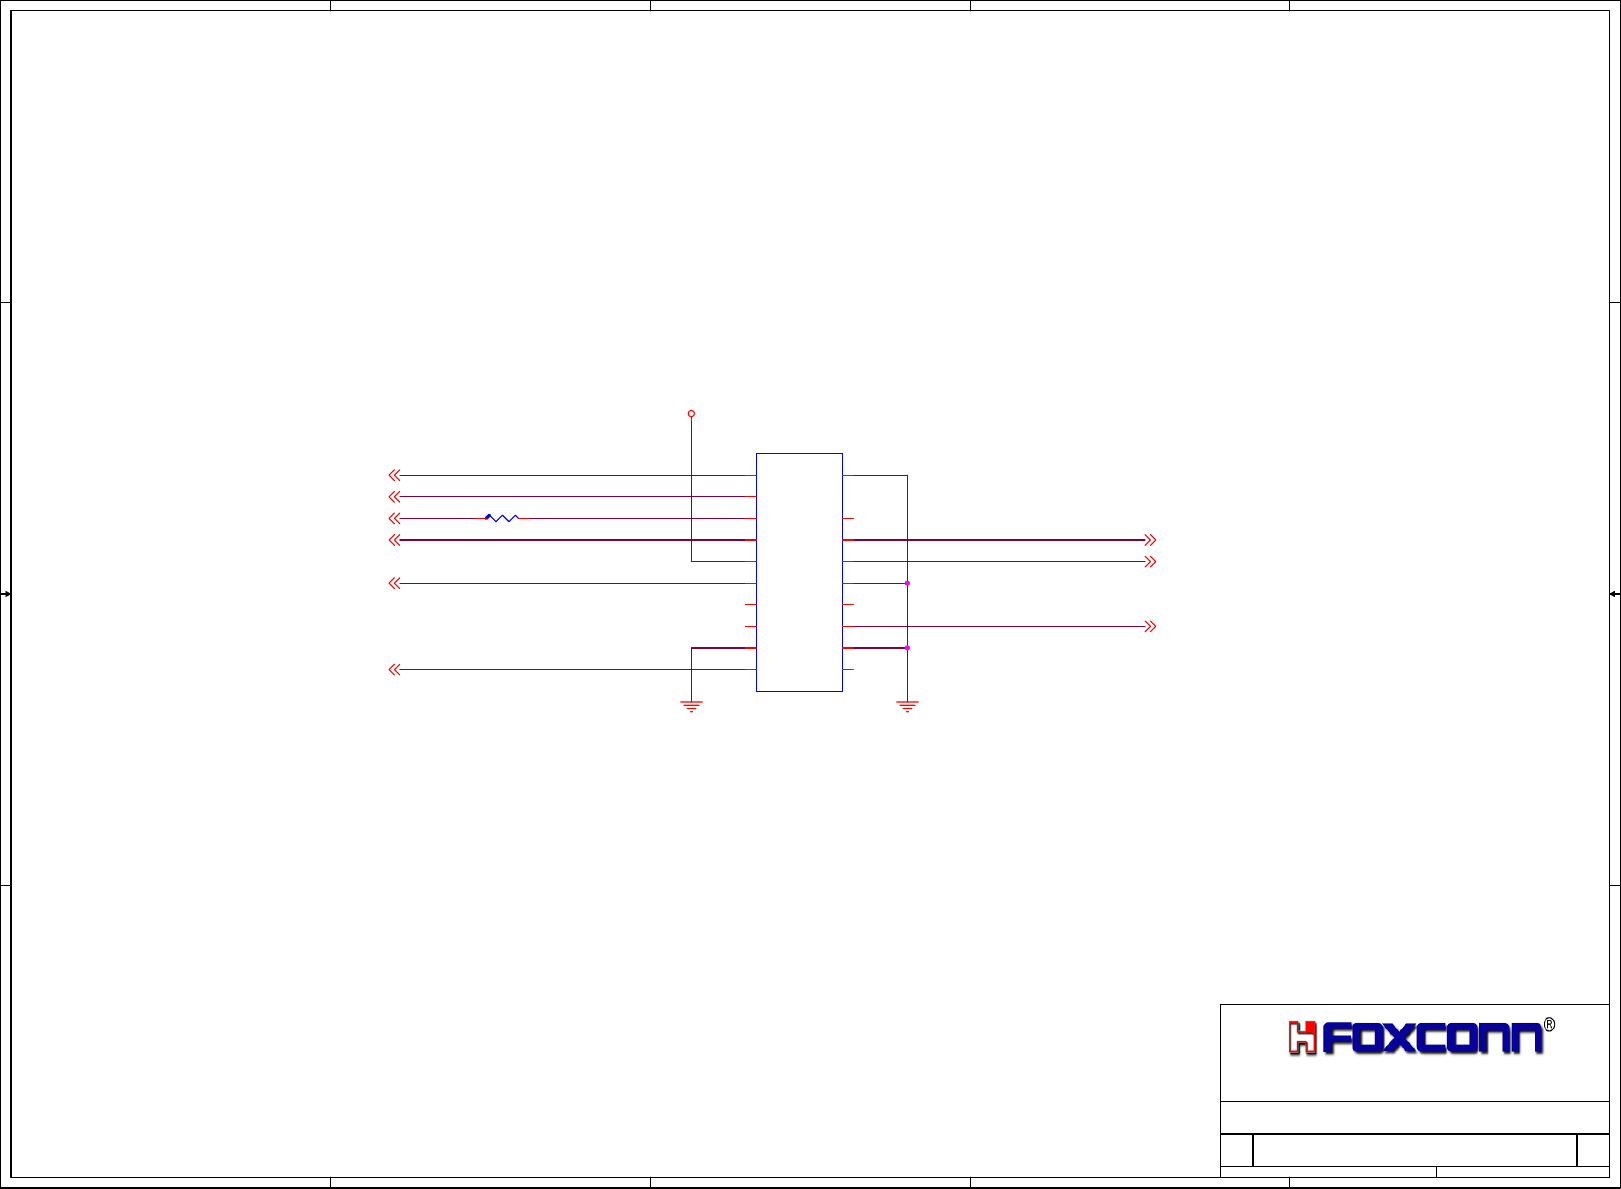
Task: Select the ground symbol left of the IC
Action: [x=691, y=706]
